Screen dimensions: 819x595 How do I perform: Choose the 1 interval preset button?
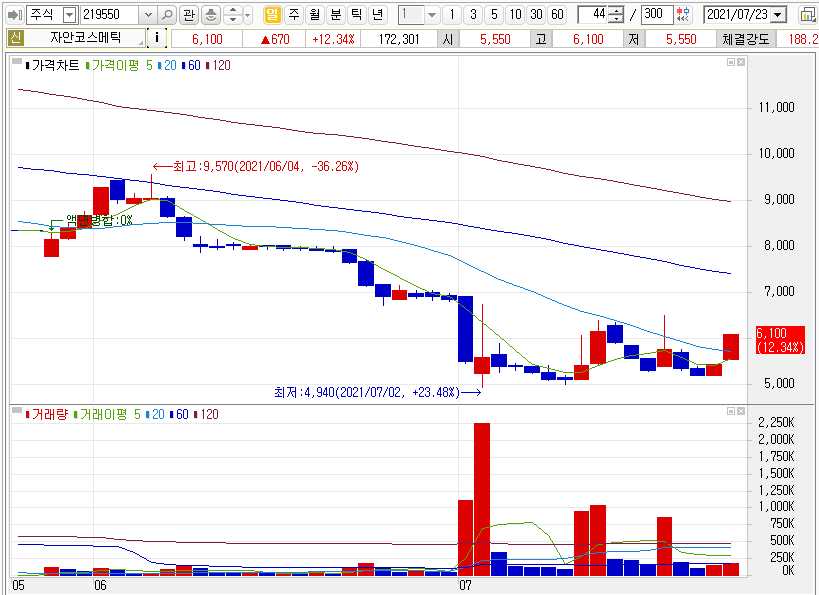[452, 15]
